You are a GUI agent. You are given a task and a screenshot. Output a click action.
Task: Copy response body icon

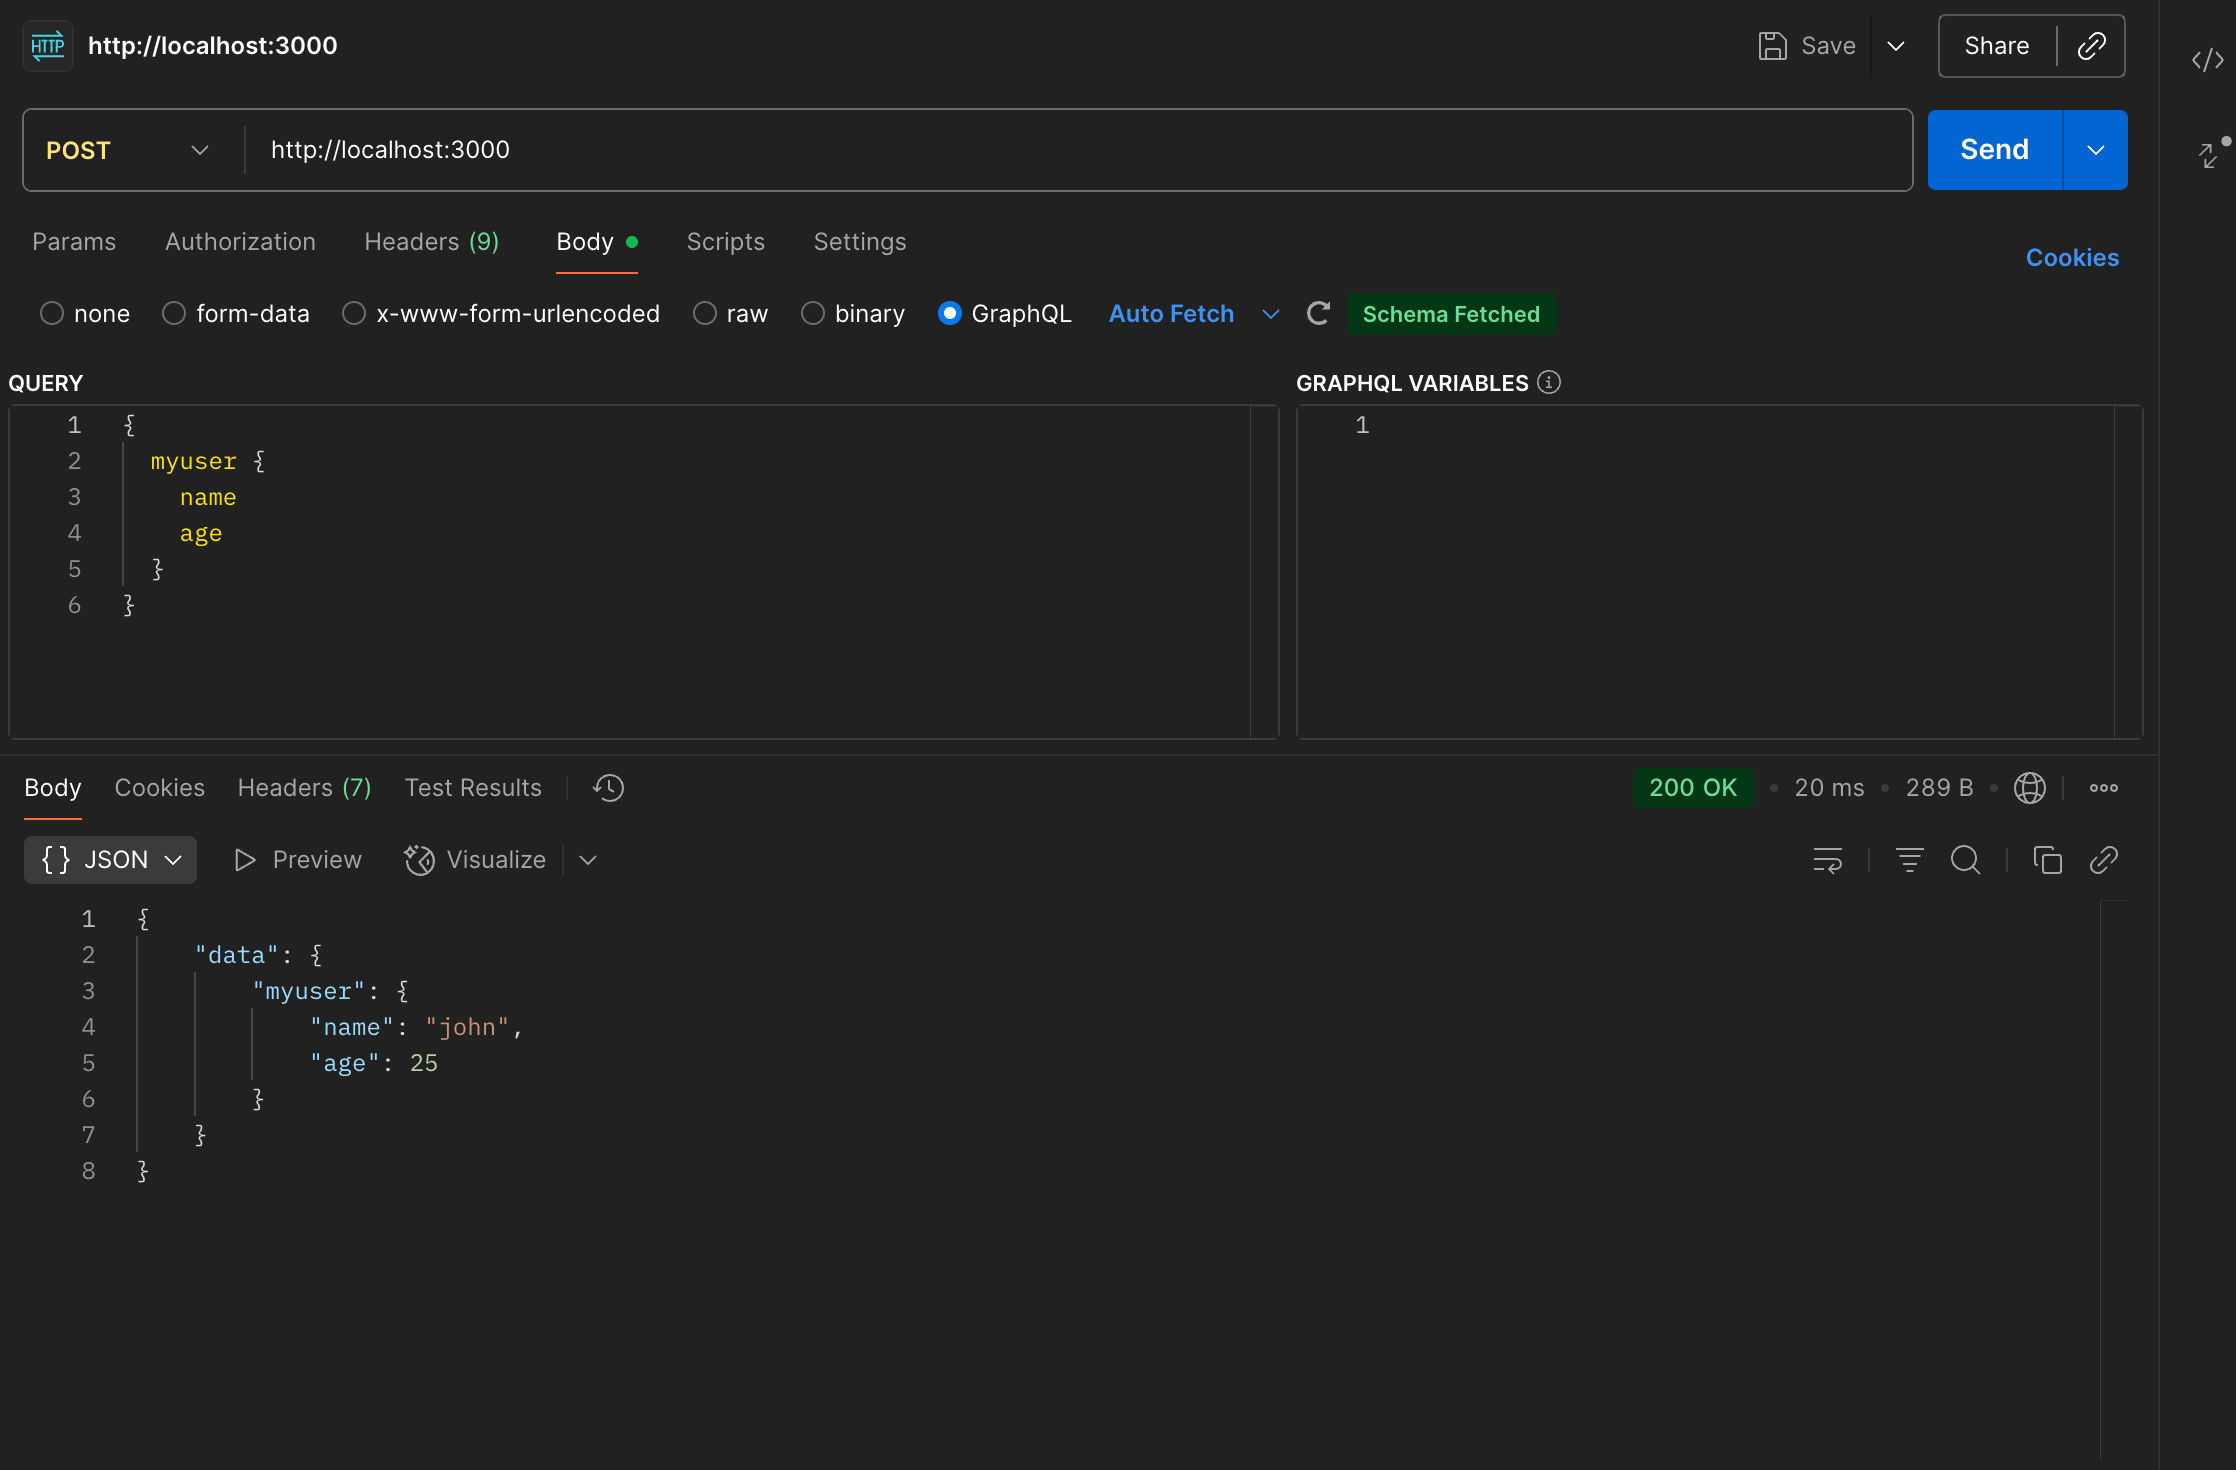pyautogui.click(x=2047, y=860)
